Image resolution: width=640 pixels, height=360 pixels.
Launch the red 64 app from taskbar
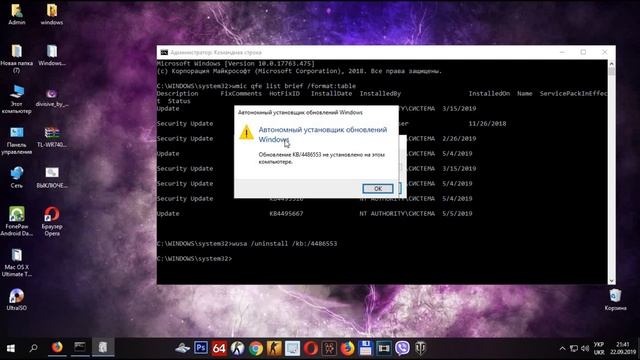pyautogui.click(x=219, y=348)
